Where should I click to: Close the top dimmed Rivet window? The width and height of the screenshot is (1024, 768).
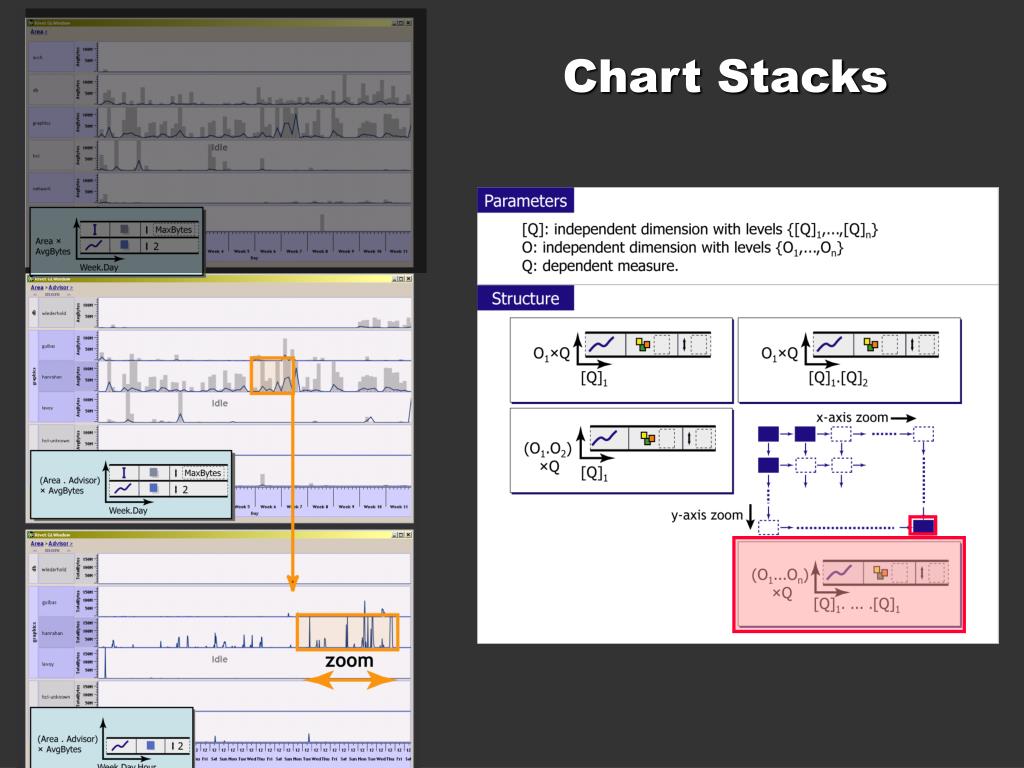pos(409,23)
